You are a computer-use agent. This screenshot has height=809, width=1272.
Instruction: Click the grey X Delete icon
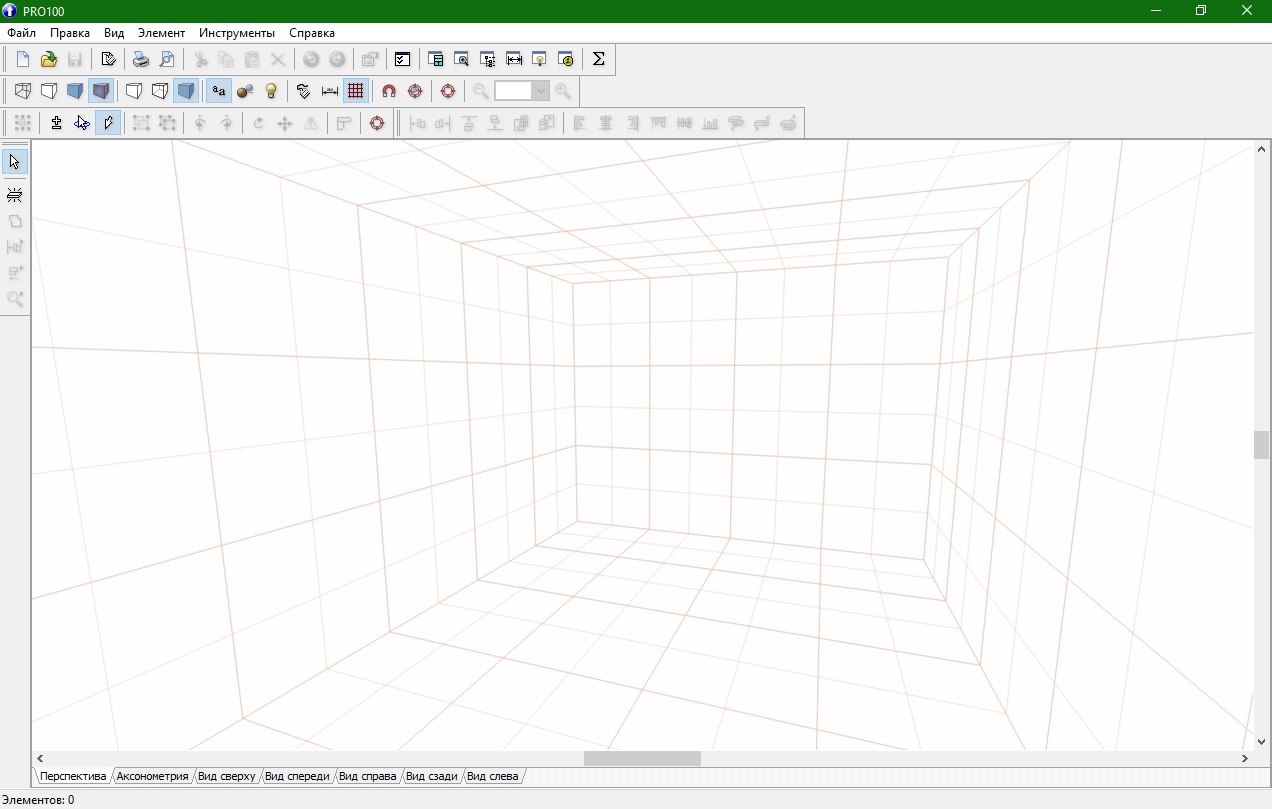coord(278,59)
